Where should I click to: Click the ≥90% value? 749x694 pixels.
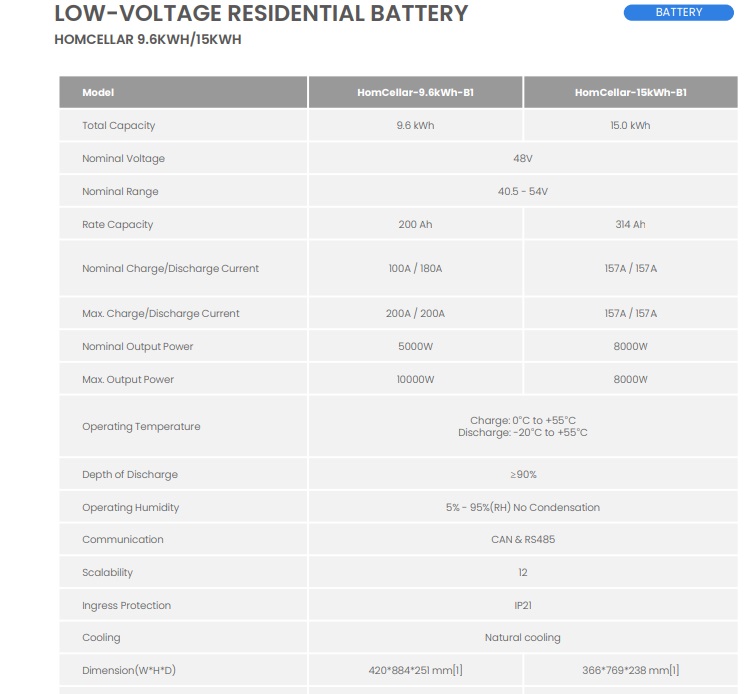tap(523, 474)
